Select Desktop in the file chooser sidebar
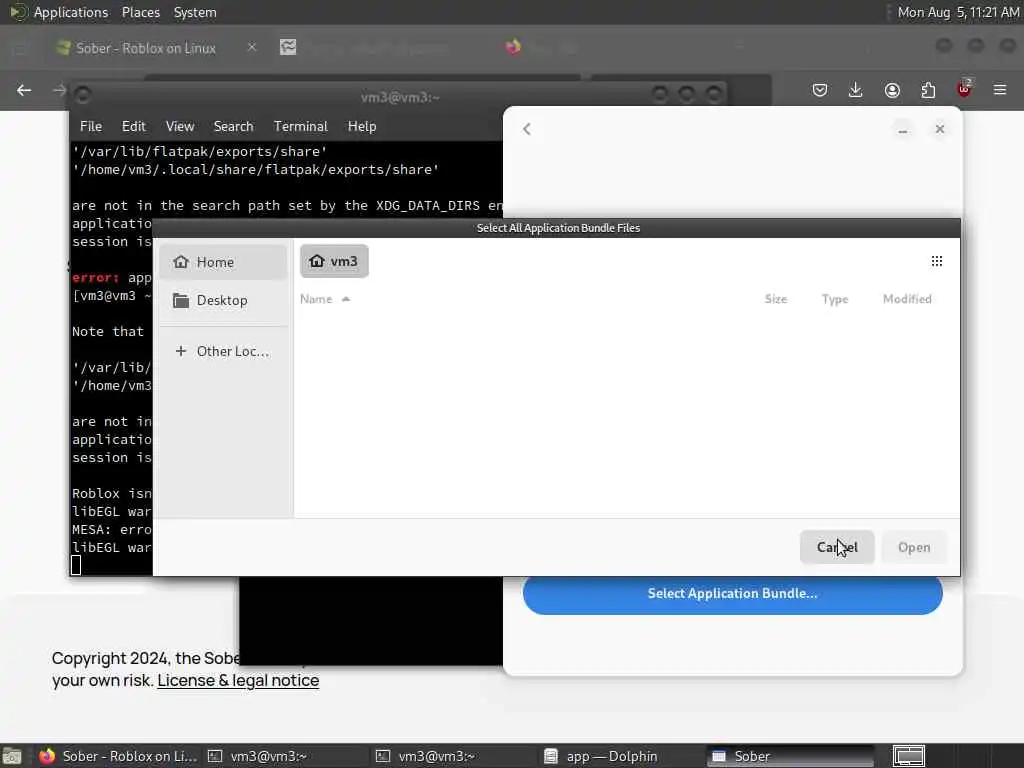 (223, 300)
